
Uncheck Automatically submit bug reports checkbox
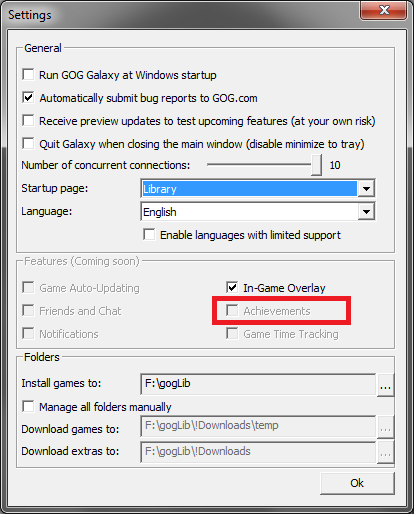pyautogui.click(x=28, y=97)
